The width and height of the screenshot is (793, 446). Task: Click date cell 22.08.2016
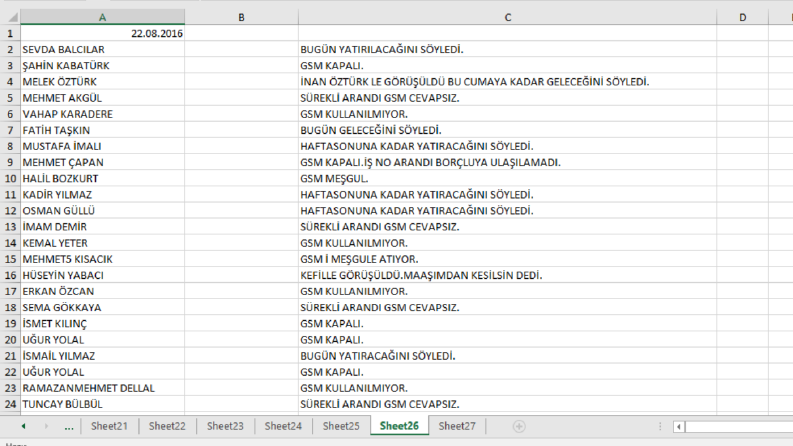tap(103, 33)
